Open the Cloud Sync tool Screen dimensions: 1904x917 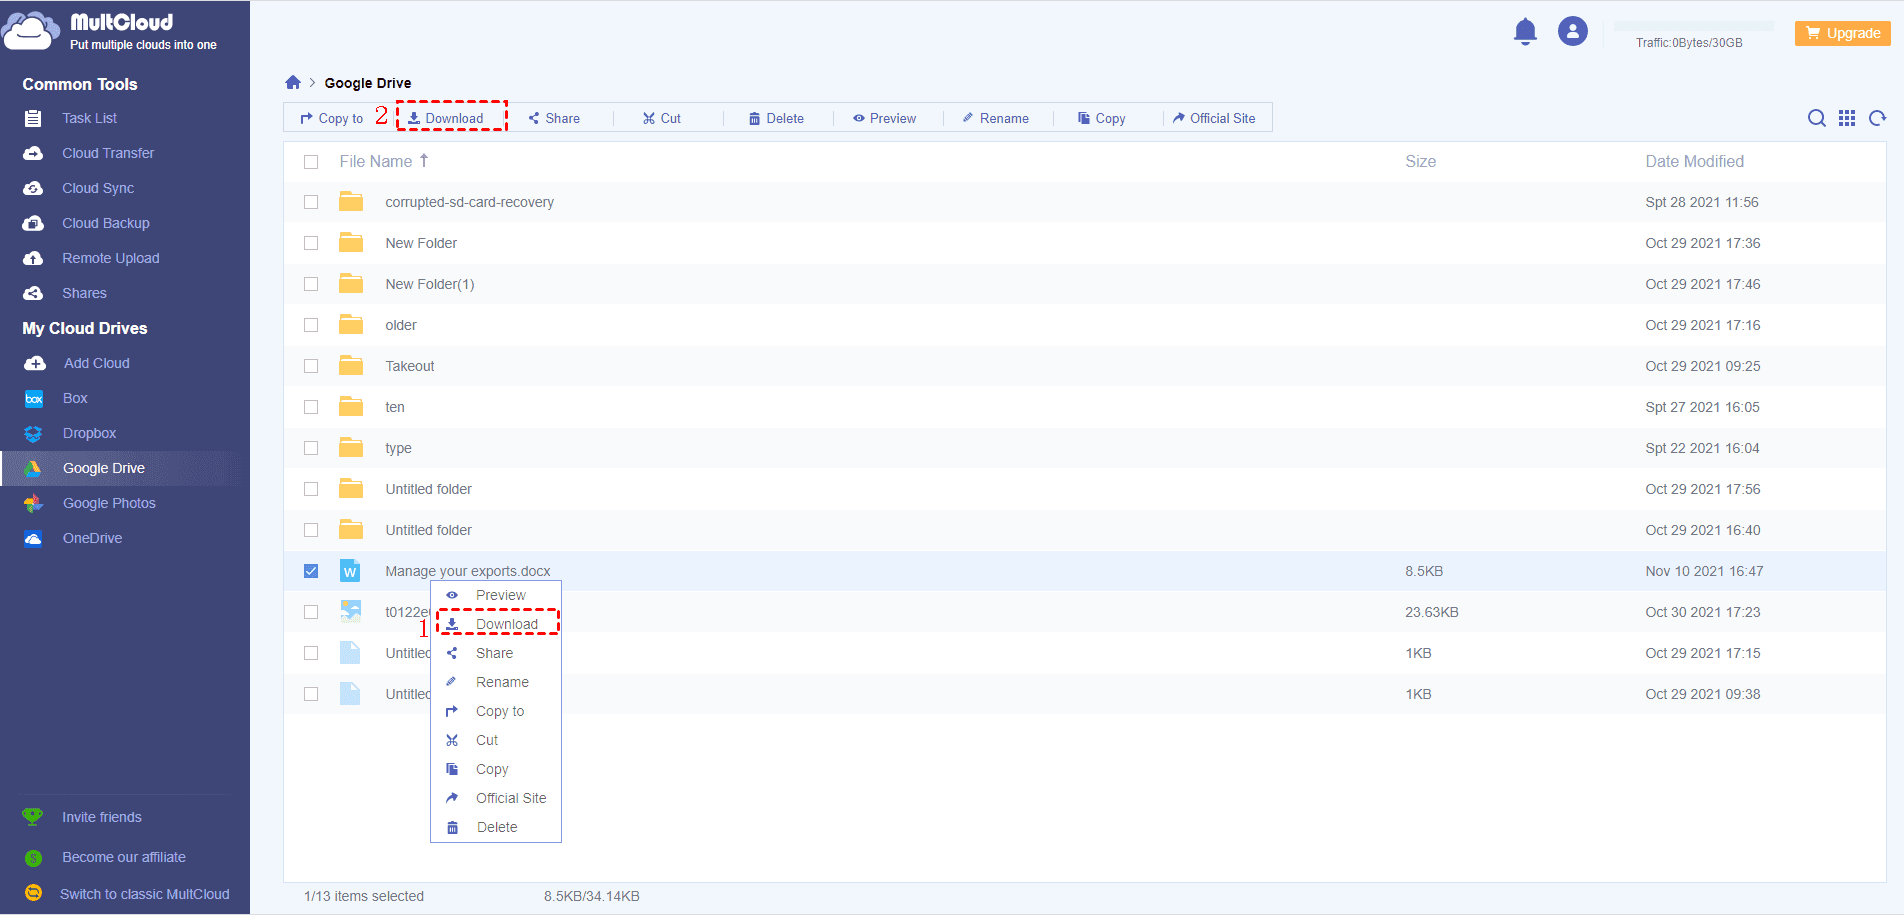click(98, 188)
